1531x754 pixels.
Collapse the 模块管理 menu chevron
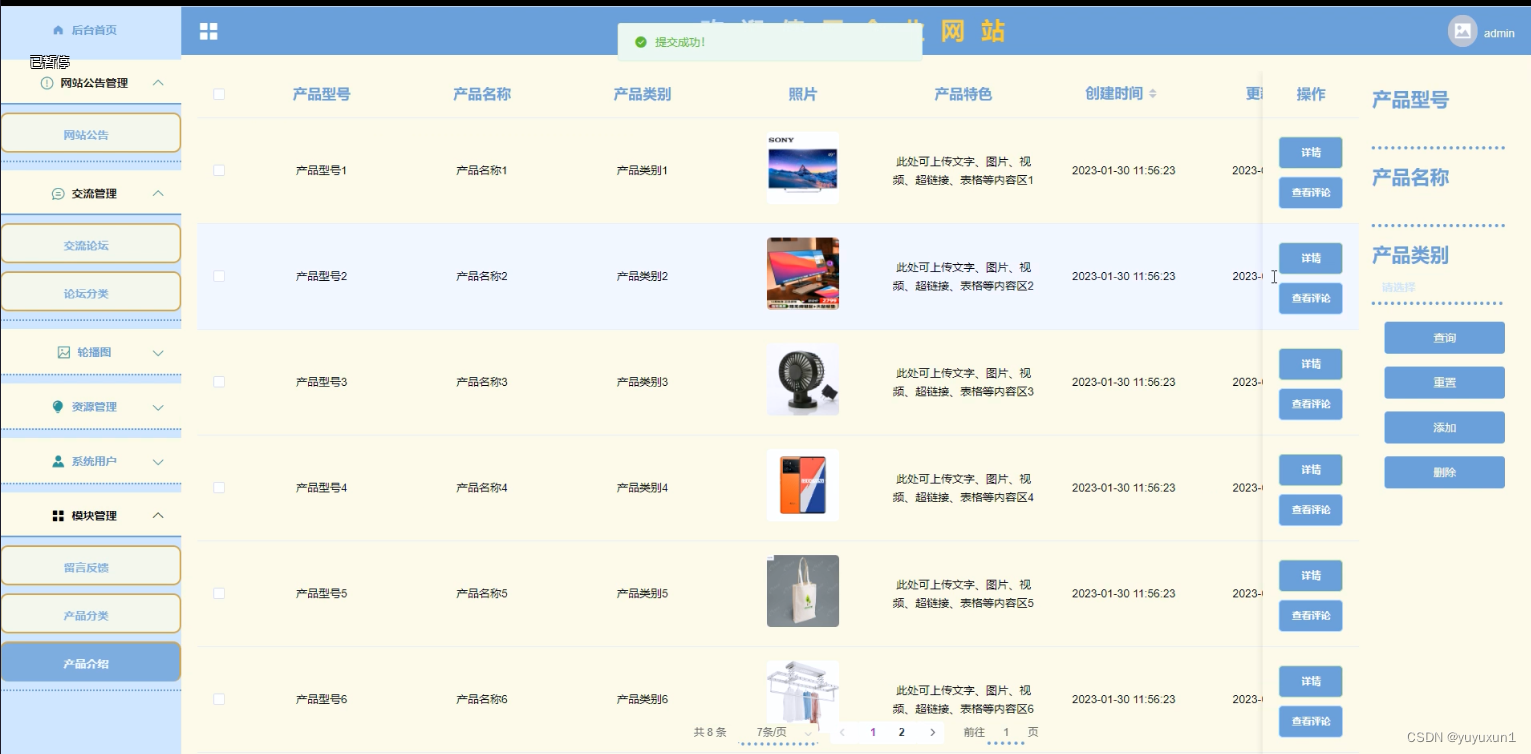coord(157,516)
